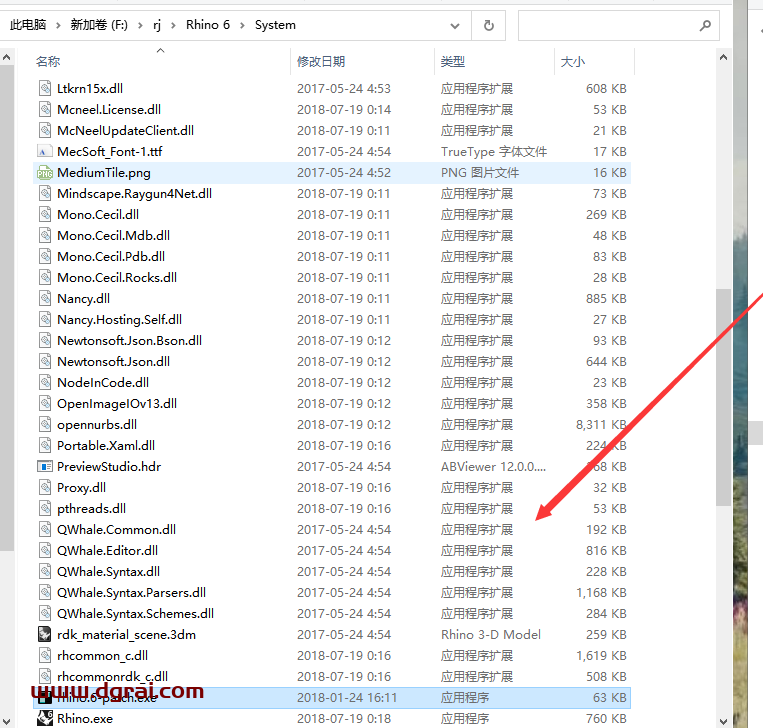The height and width of the screenshot is (728, 763).
Task: Expand the chevron after 新加卷 (F:) in the path
Action: [140, 25]
